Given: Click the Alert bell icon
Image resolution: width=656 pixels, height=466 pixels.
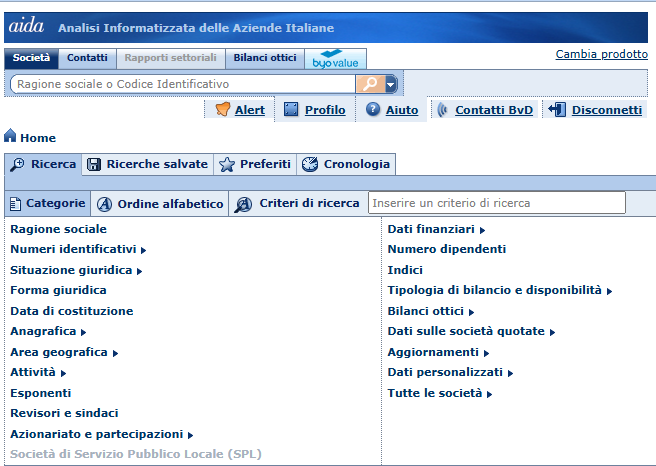Looking at the screenshot, I should [222, 110].
